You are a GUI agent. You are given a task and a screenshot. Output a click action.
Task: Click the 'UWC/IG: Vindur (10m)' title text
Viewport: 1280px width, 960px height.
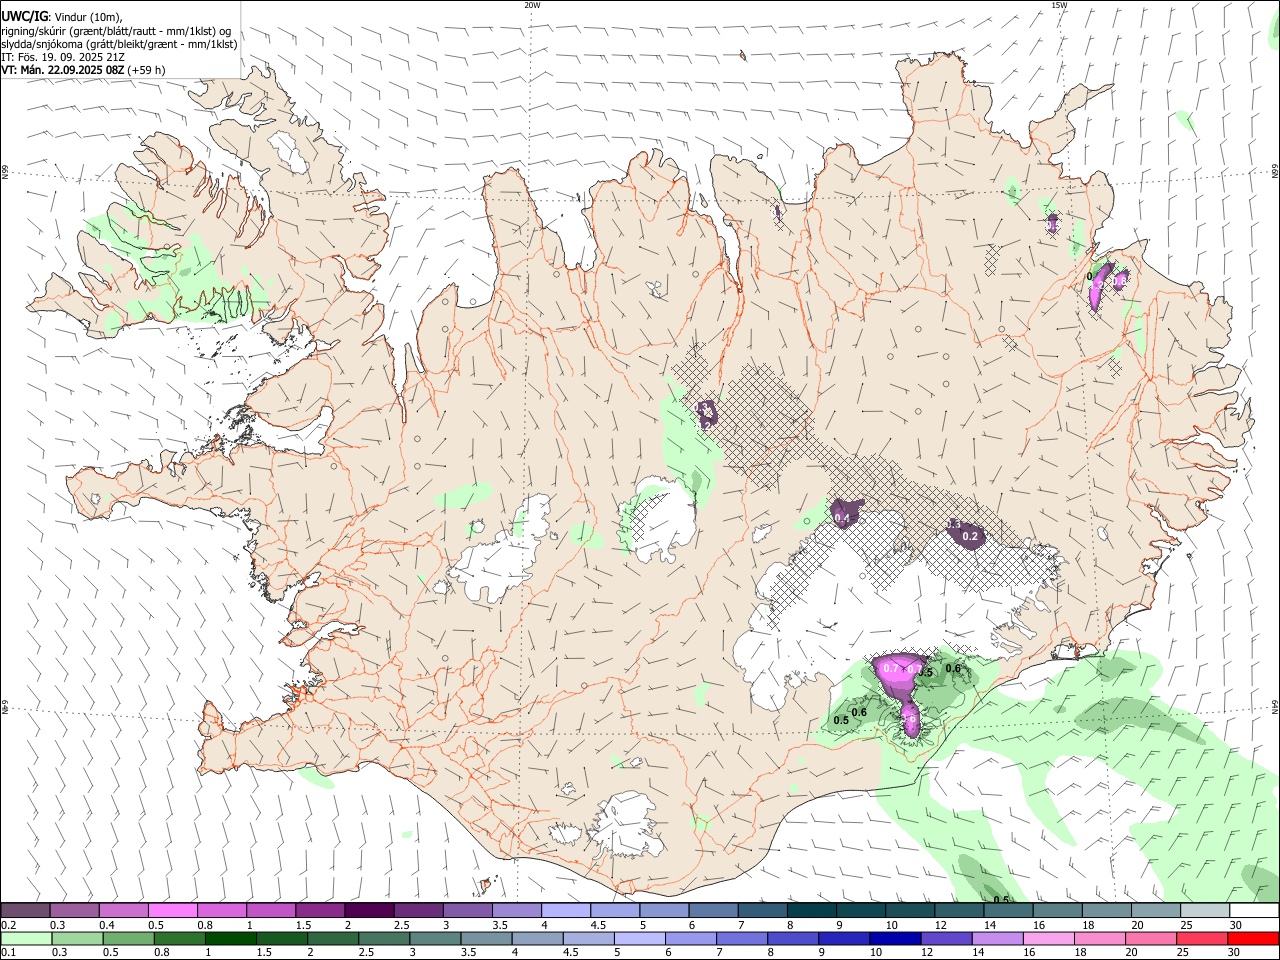click(61, 17)
